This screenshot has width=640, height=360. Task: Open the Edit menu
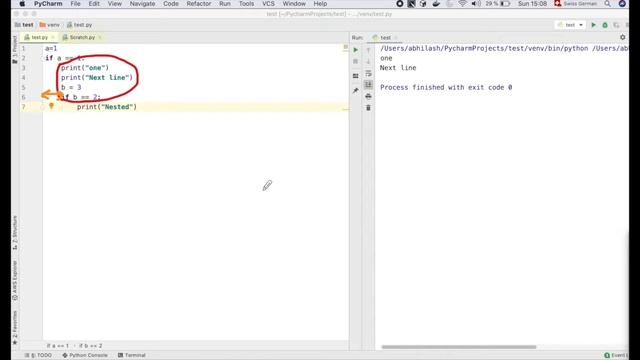[94, 4]
